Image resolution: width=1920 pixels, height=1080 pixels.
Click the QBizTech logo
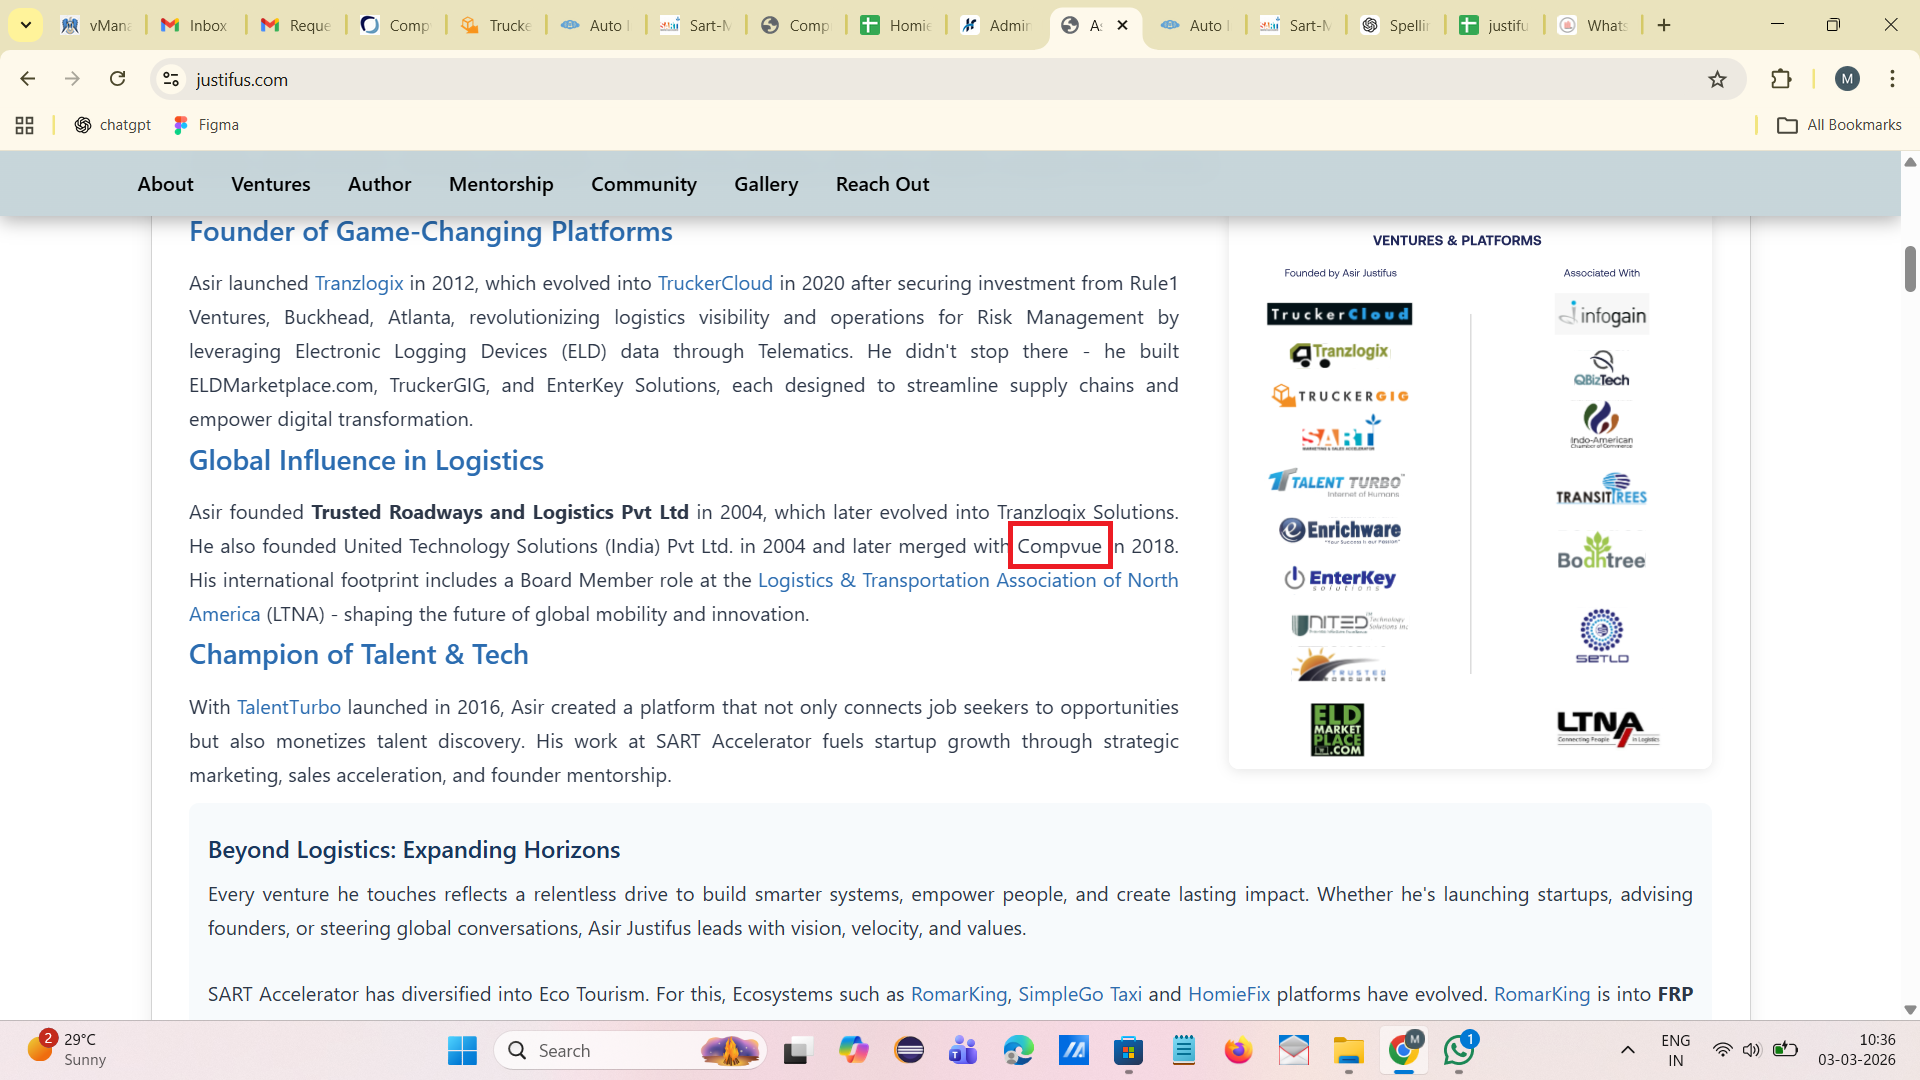tap(1602, 368)
